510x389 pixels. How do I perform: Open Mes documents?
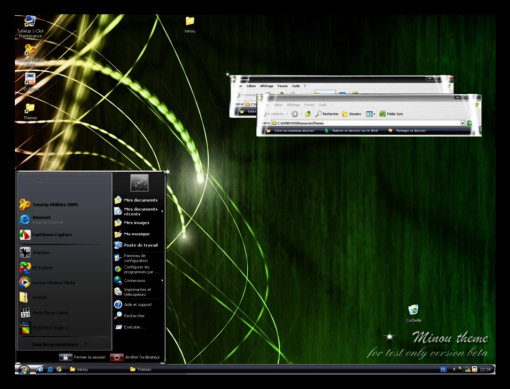pos(138,200)
